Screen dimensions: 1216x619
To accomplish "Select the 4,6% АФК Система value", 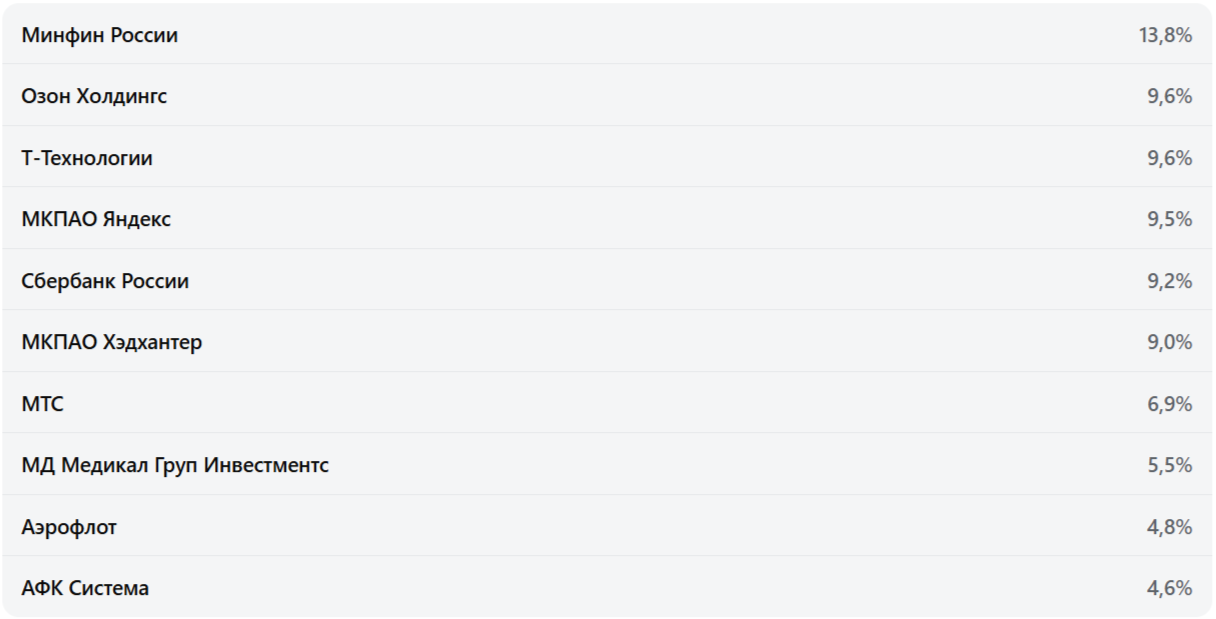I will click(x=1169, y=588).
